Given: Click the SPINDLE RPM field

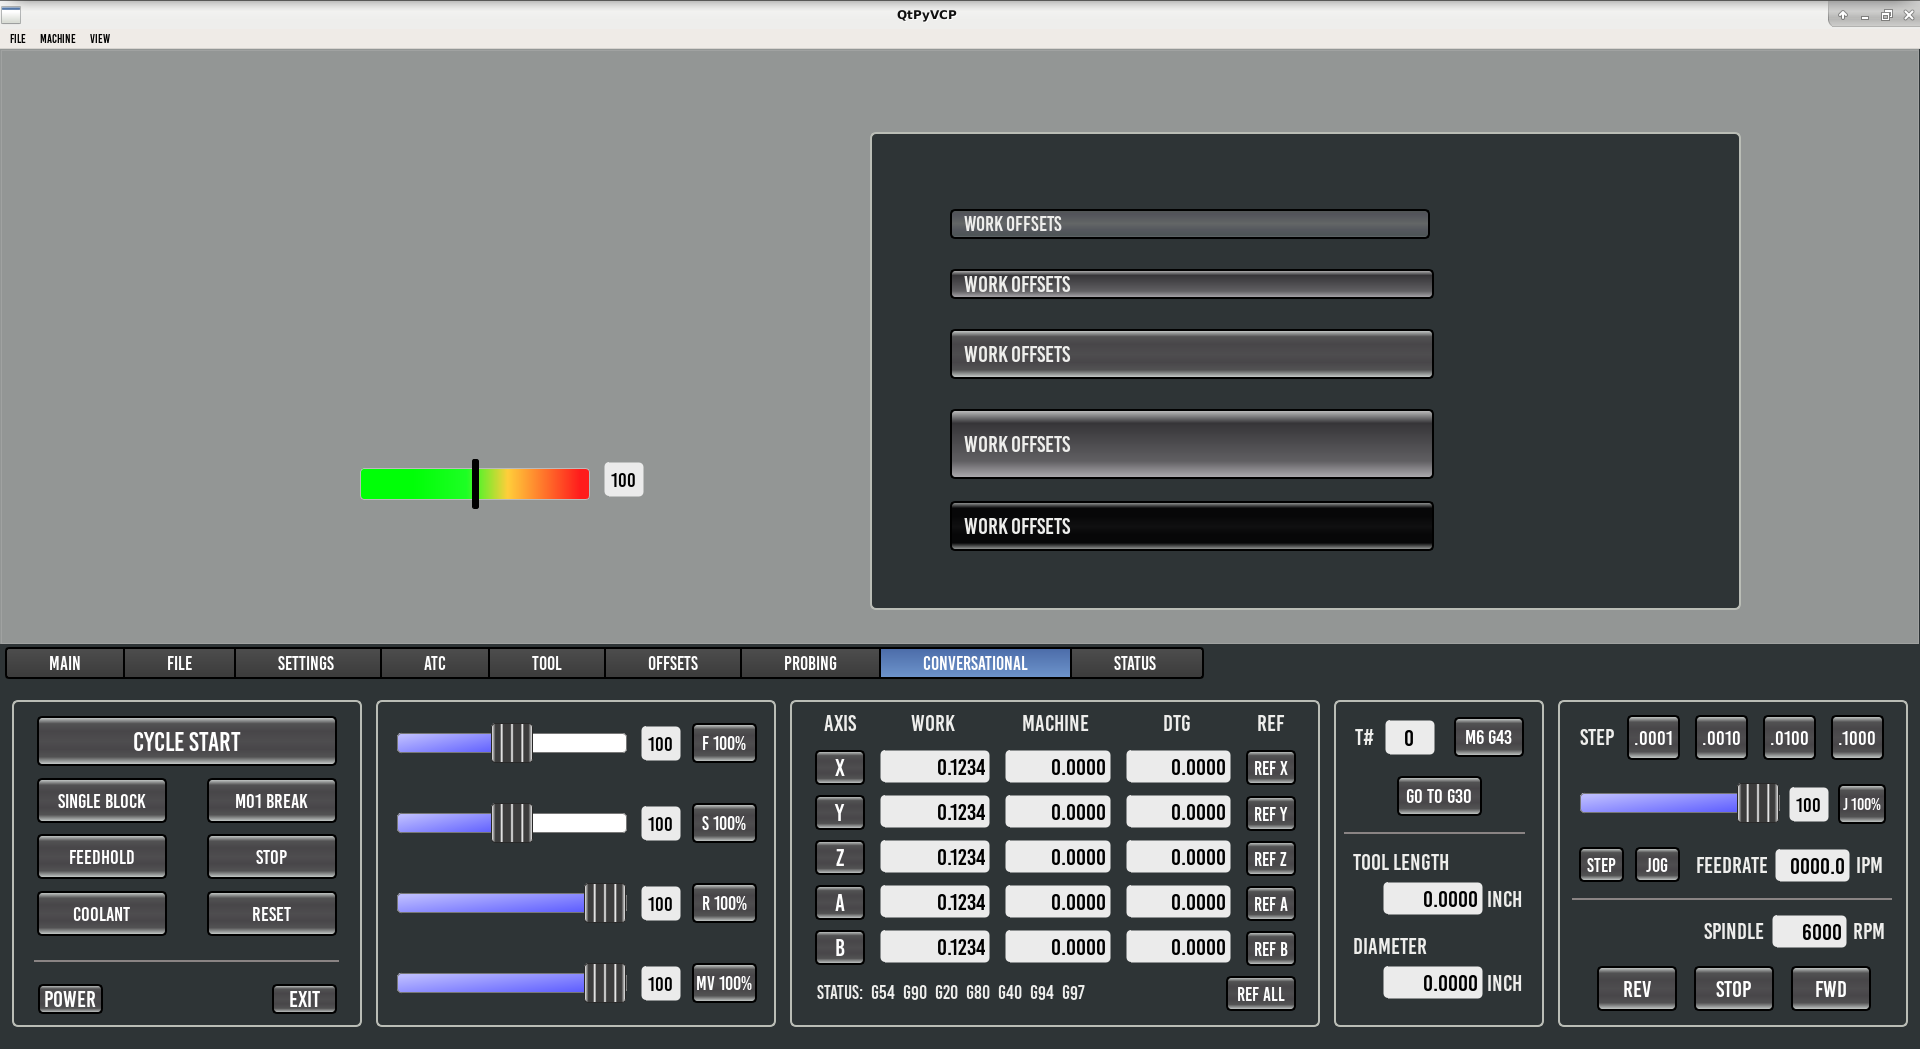Looking at the screenshot, I should point(1810,932).
